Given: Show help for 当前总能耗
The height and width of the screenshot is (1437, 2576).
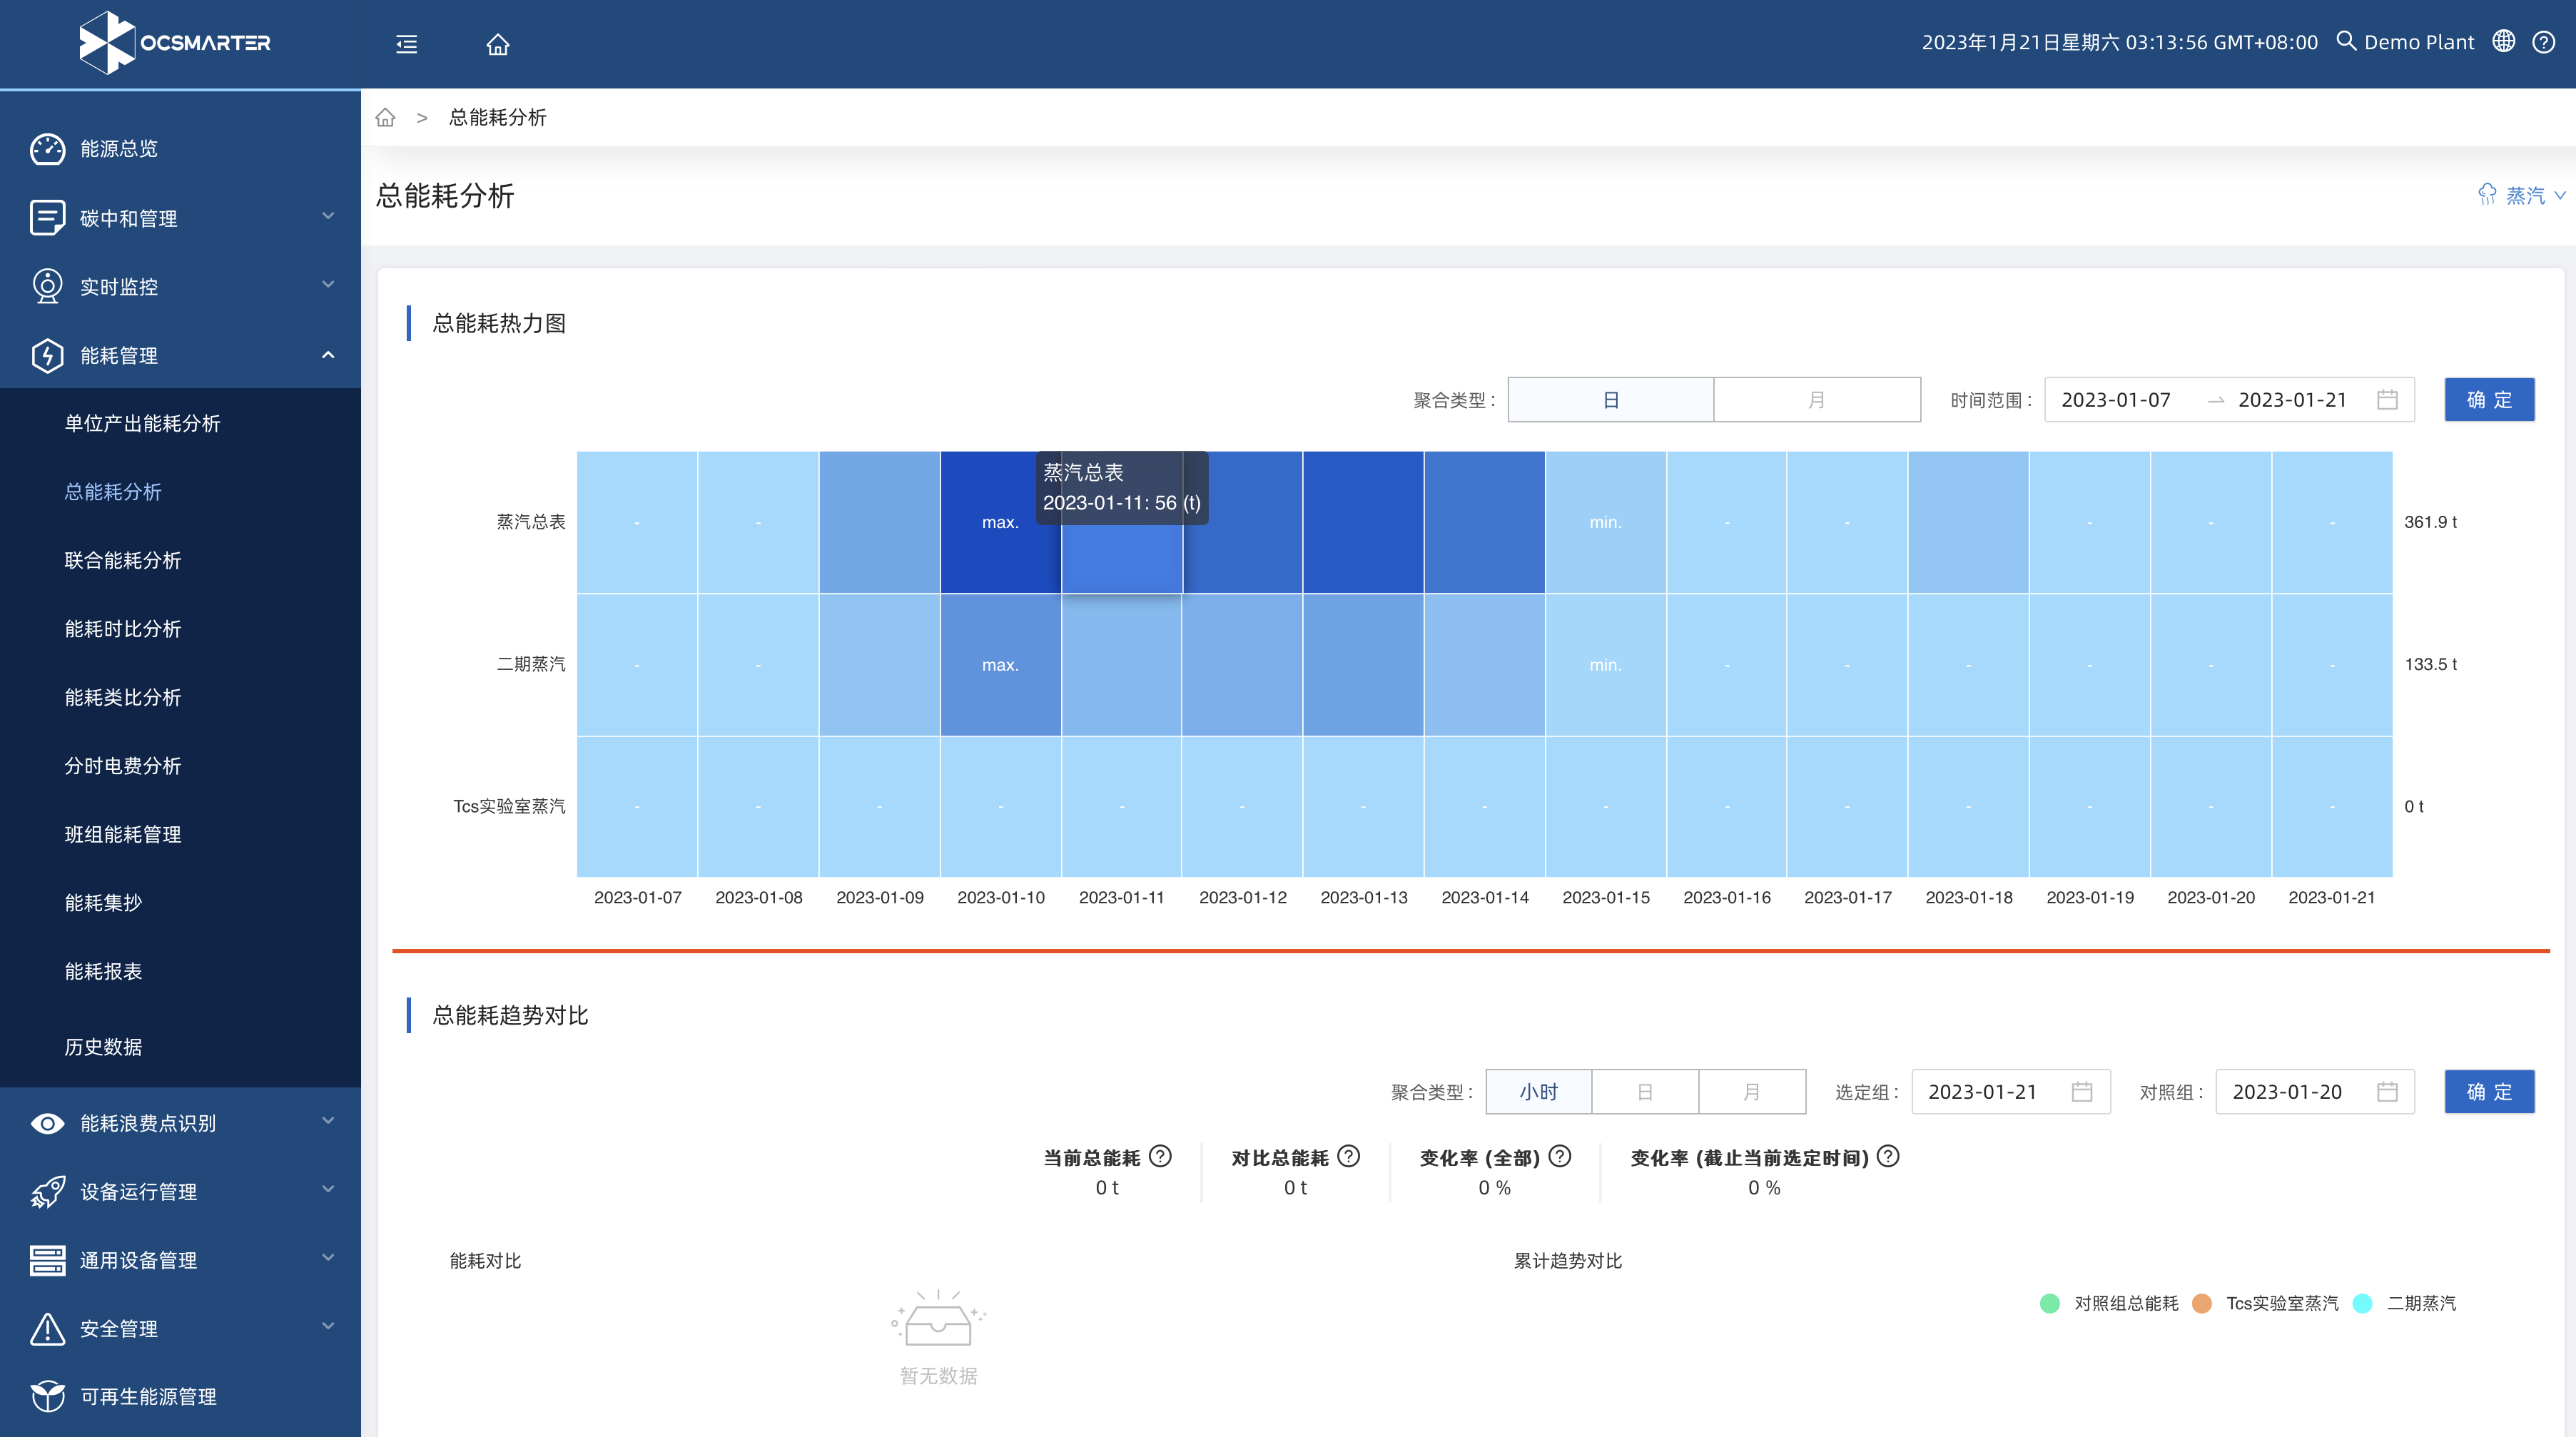Looking at the screenshot, I should 1160,1157.
